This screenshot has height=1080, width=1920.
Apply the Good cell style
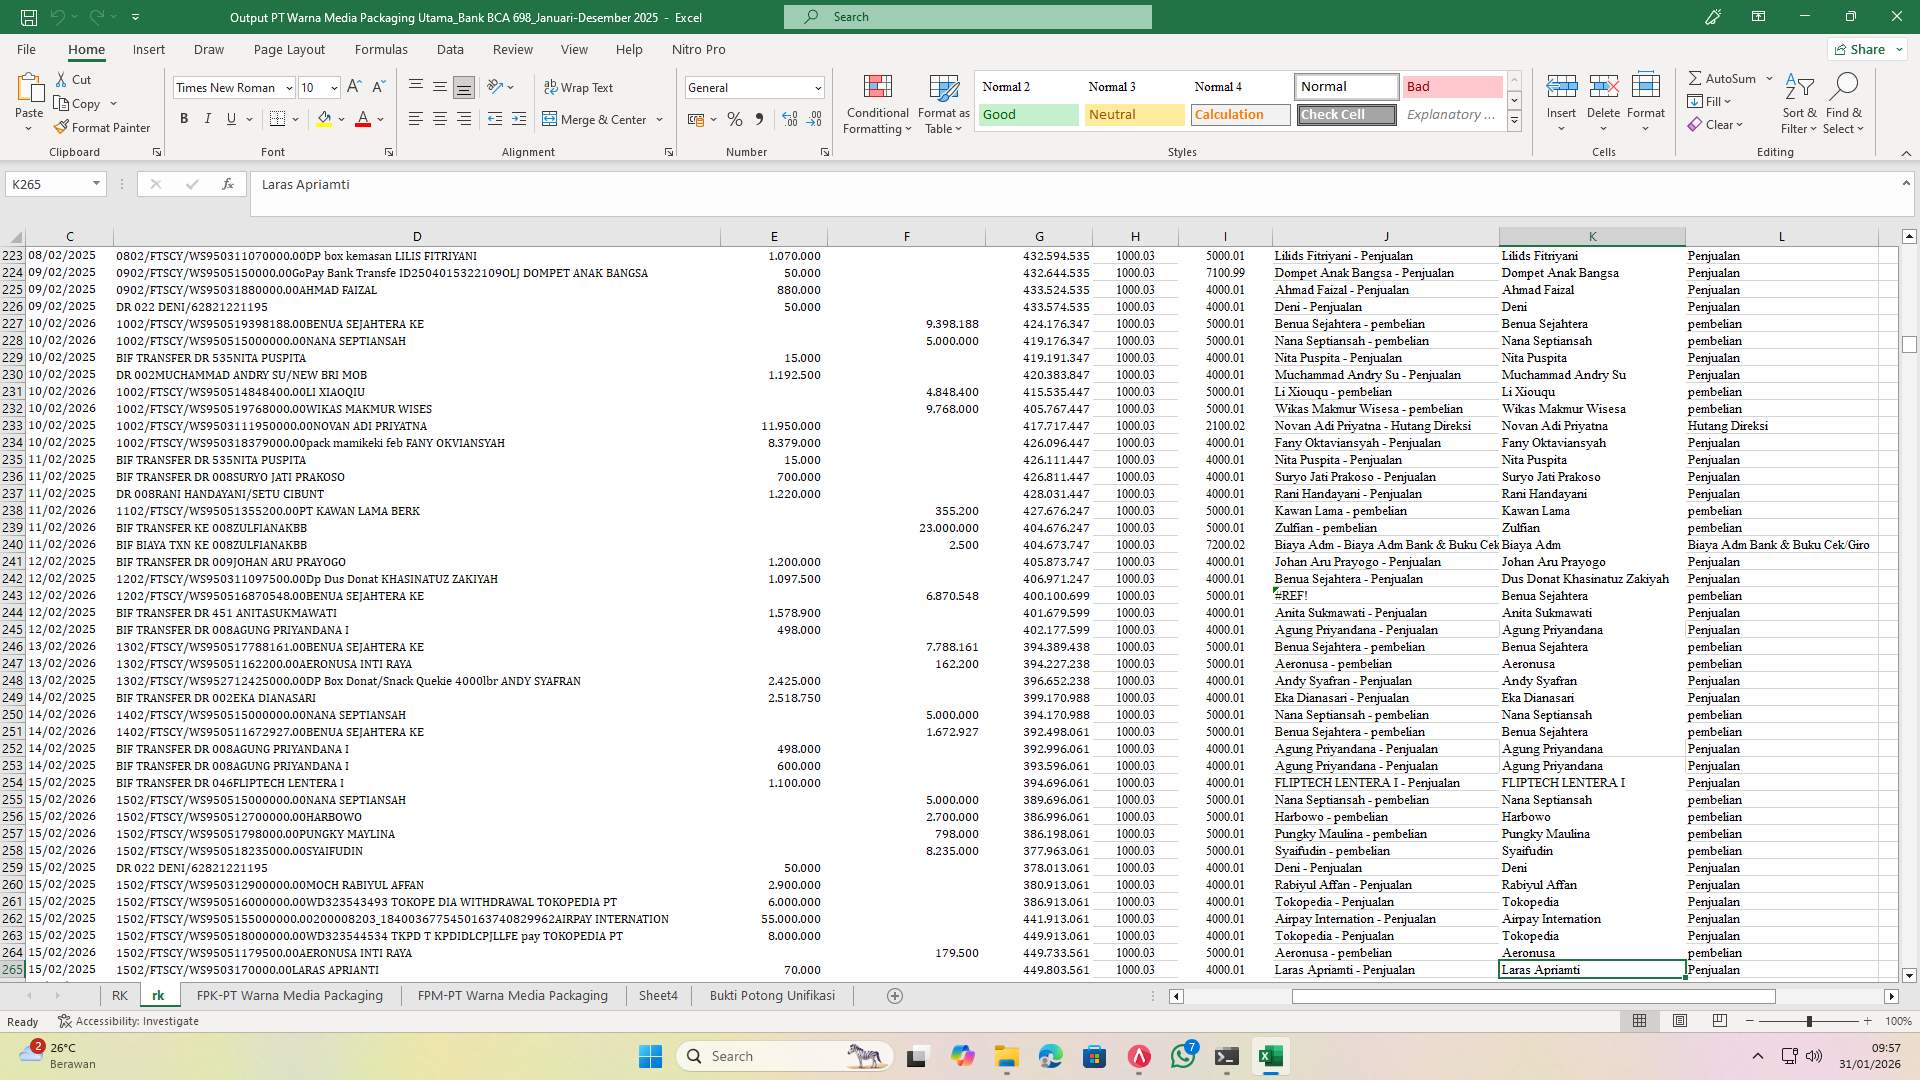pos(1027,114)
